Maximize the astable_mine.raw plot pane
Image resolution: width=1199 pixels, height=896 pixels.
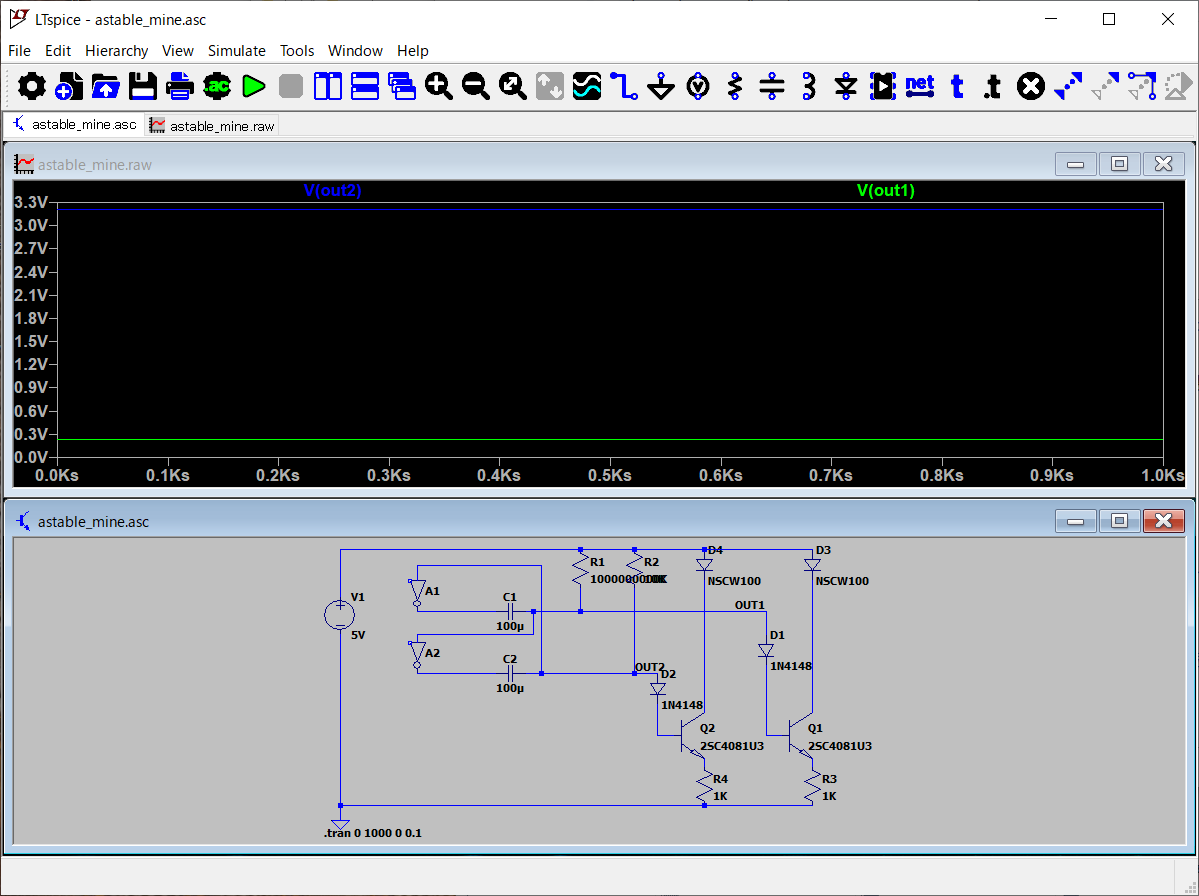1119,164
